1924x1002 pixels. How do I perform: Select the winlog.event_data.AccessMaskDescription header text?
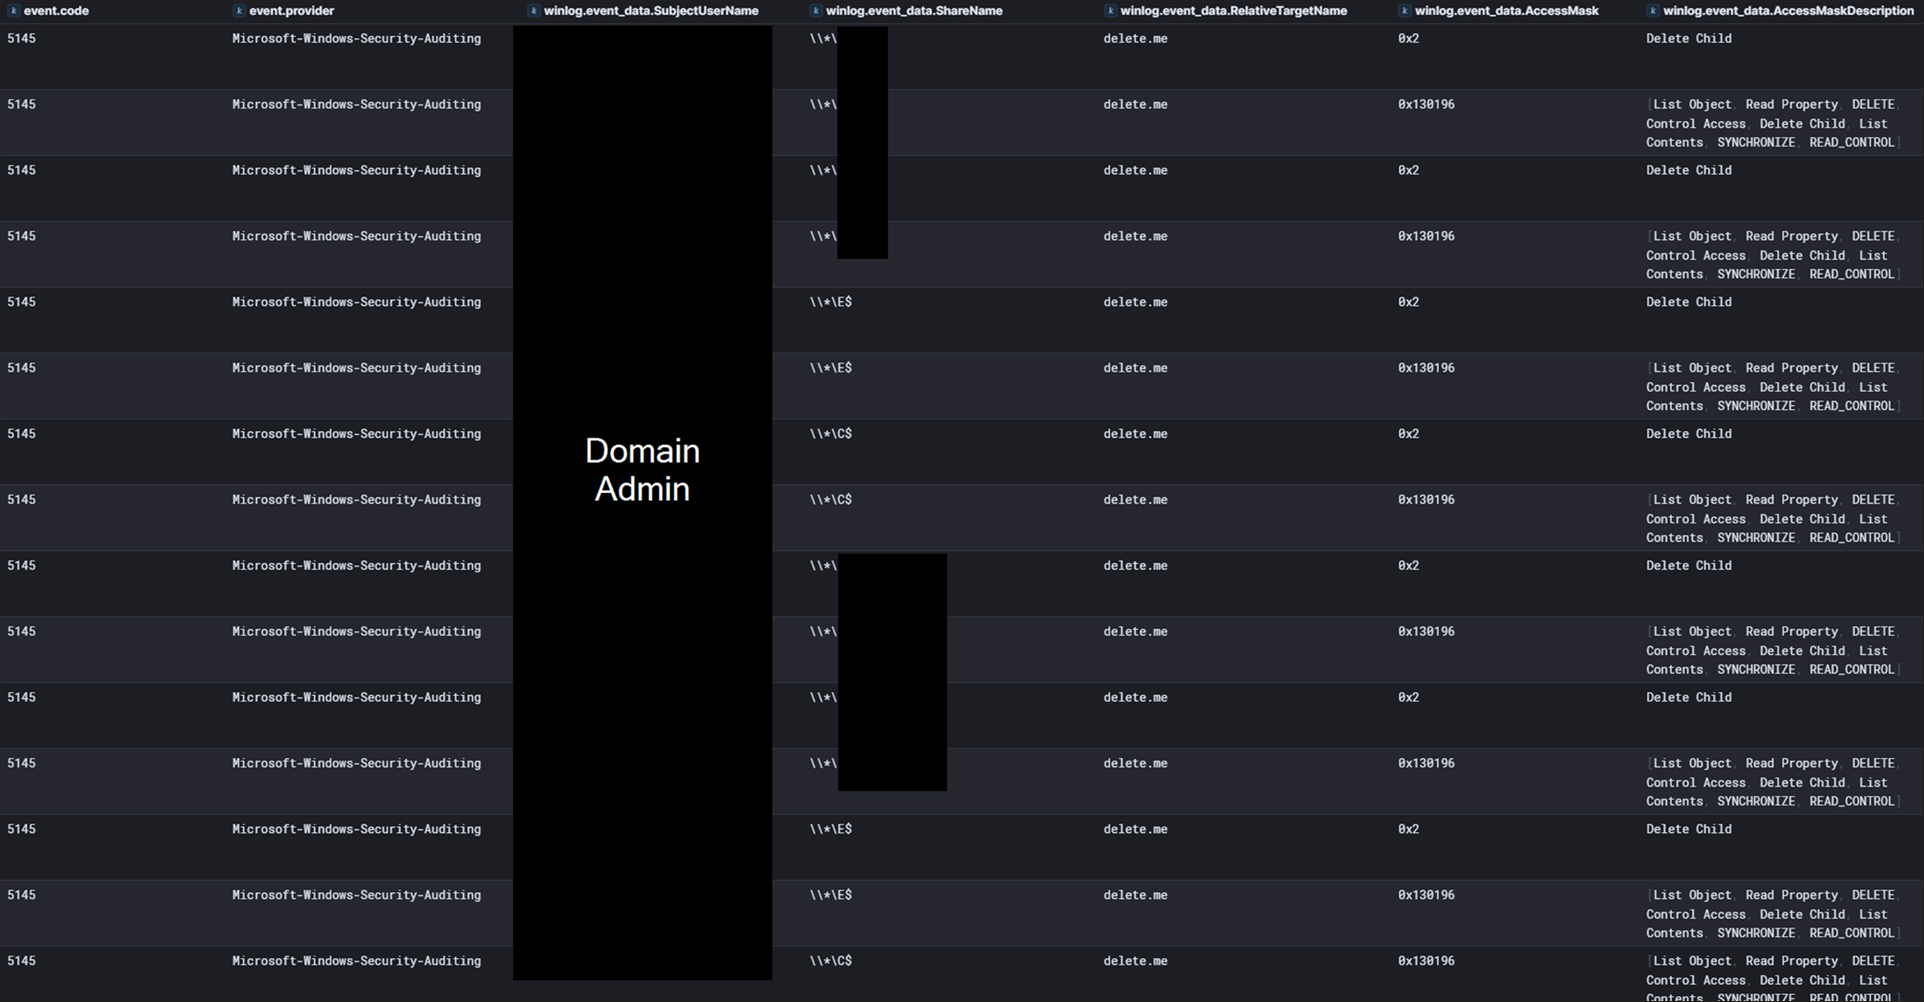1788,11
